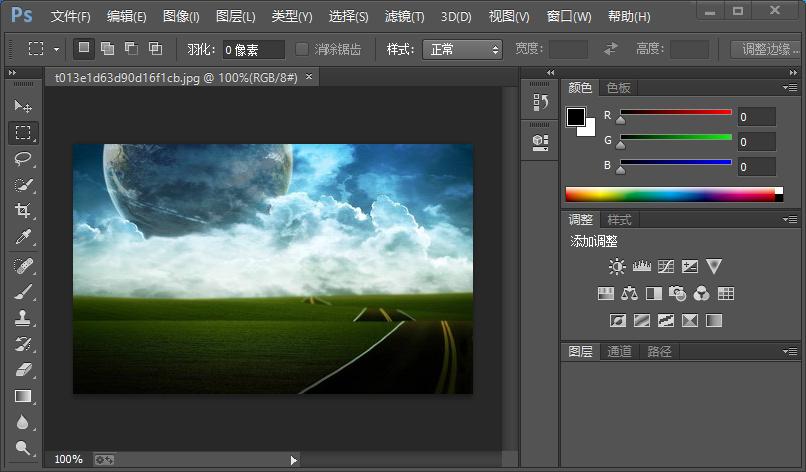Select the Lasso tool
Viewport: 806px width, 472px height.
23,158
